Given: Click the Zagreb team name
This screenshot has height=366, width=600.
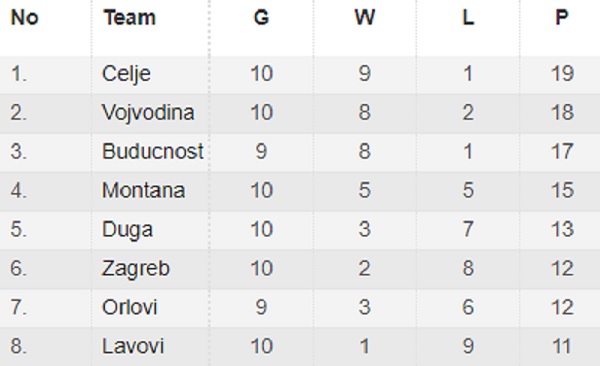Looking at the screenshot, I should click(135, 269).
